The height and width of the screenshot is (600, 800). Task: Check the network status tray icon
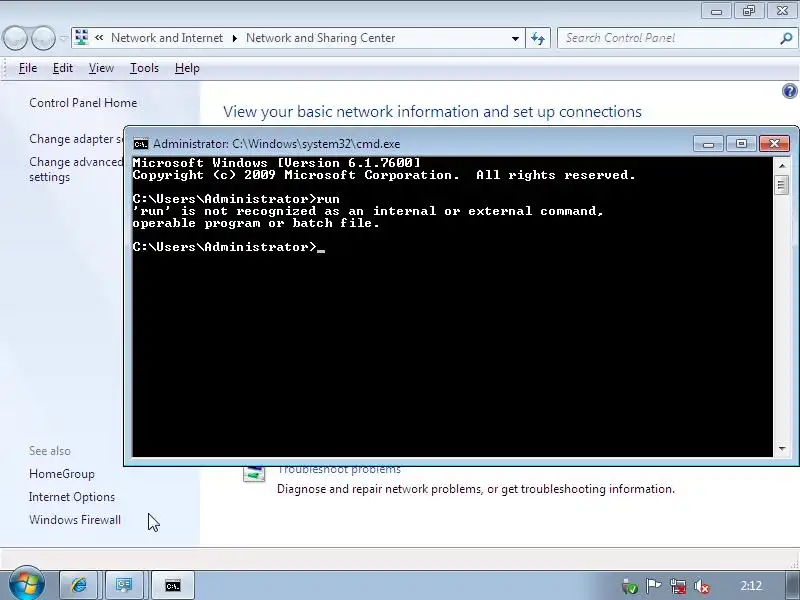point(678,586)
